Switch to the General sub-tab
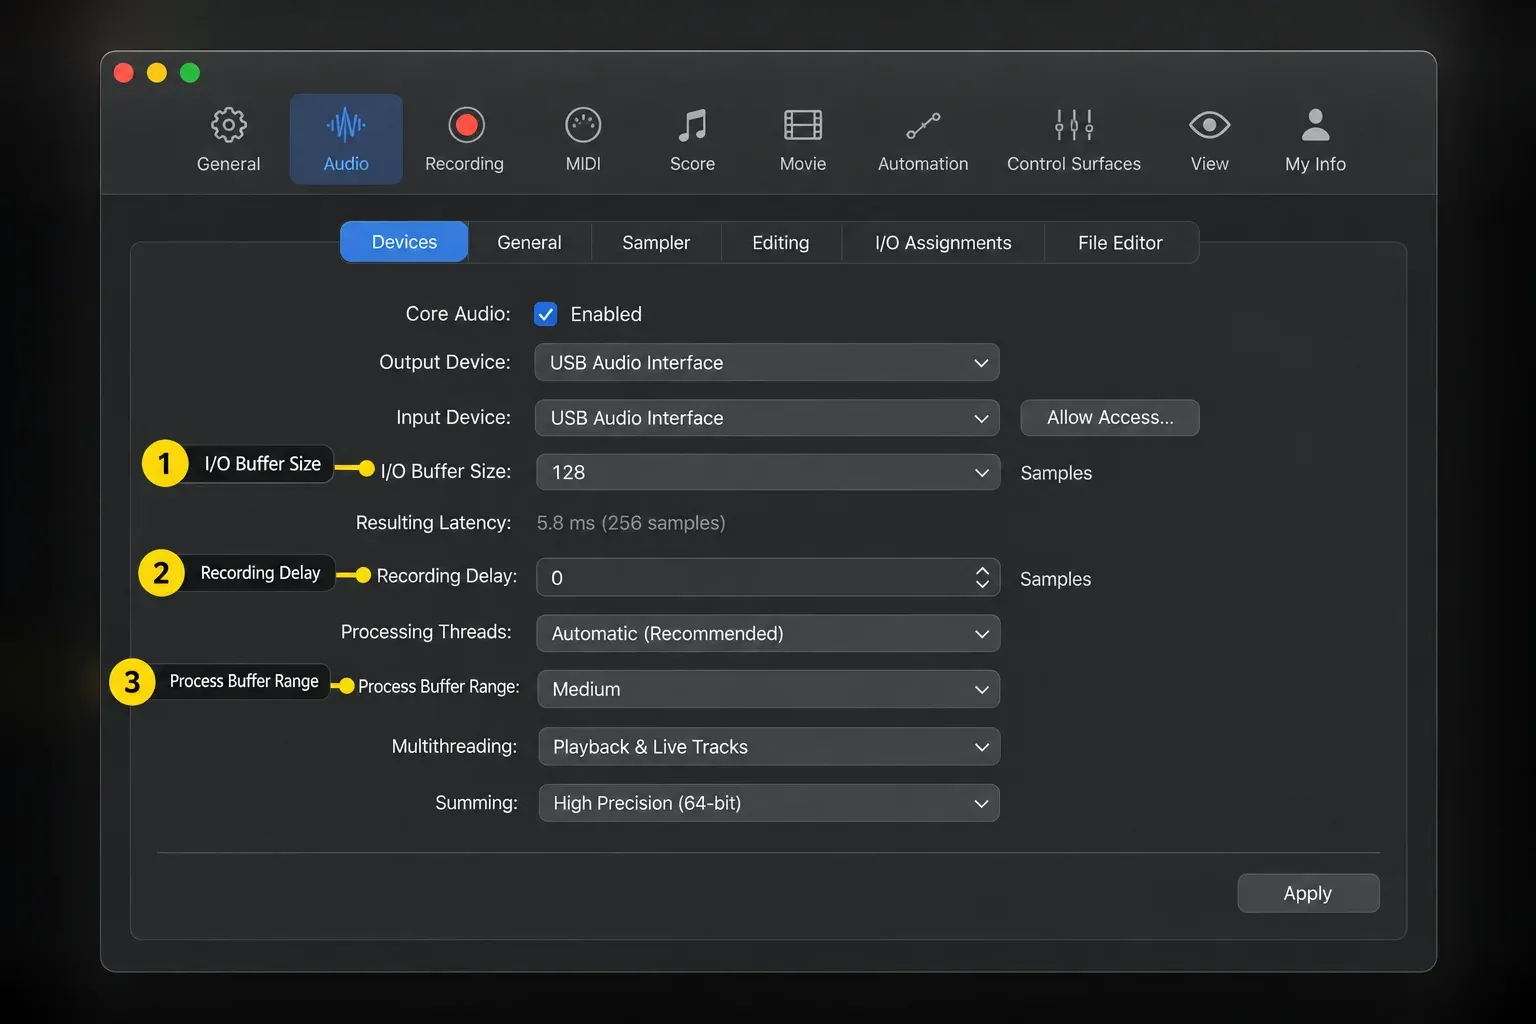The image size is (1536, 1024). [x=529, y=242]
